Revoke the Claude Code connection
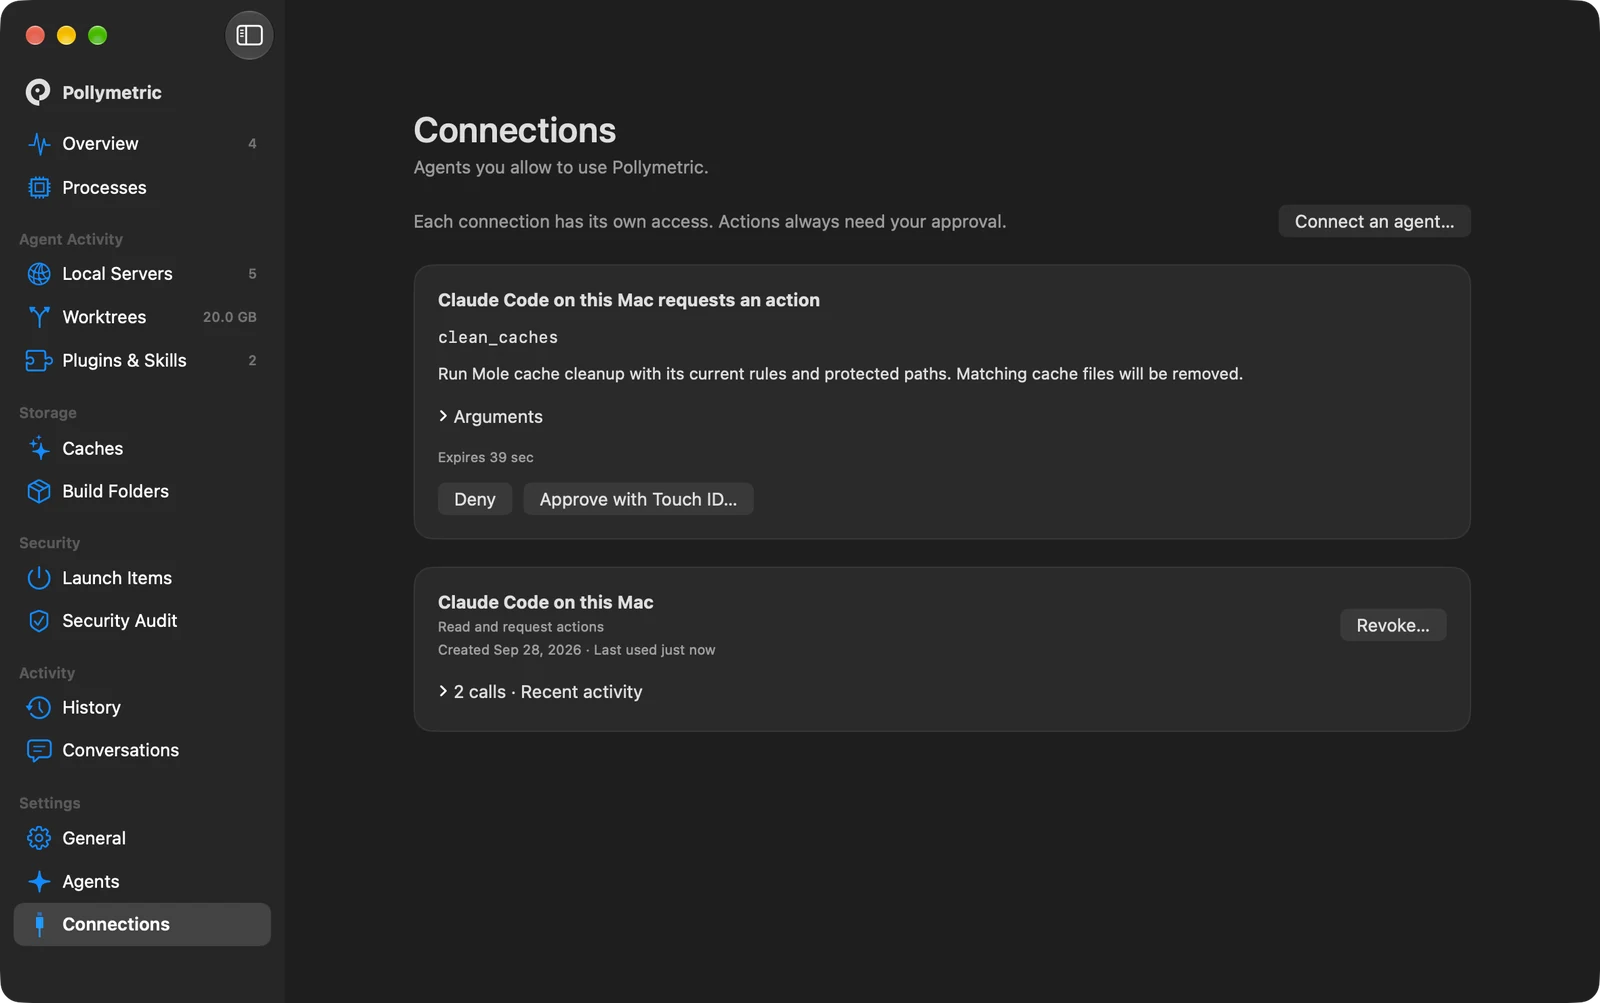 pyautogui.click(x=1393, y=625)
